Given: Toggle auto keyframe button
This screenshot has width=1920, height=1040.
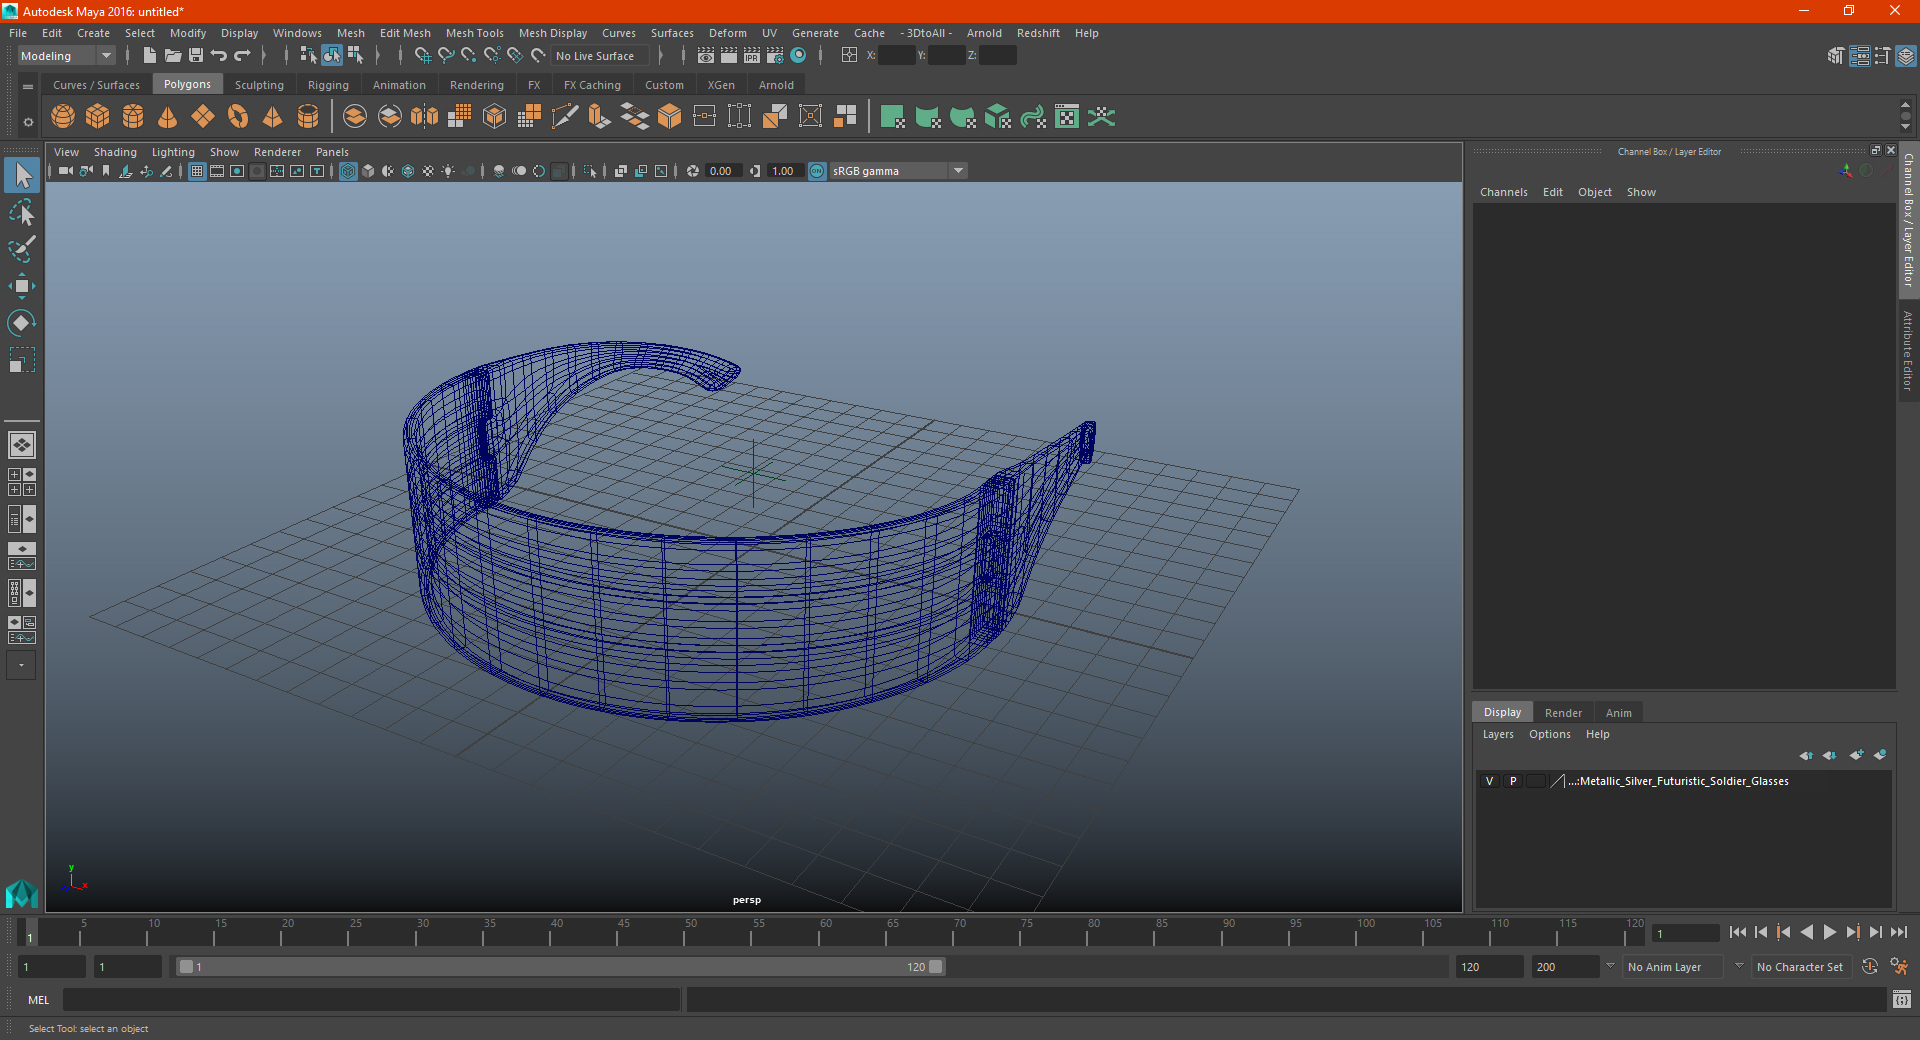Looking at the screenshot, I should [x=1869, y=967].
